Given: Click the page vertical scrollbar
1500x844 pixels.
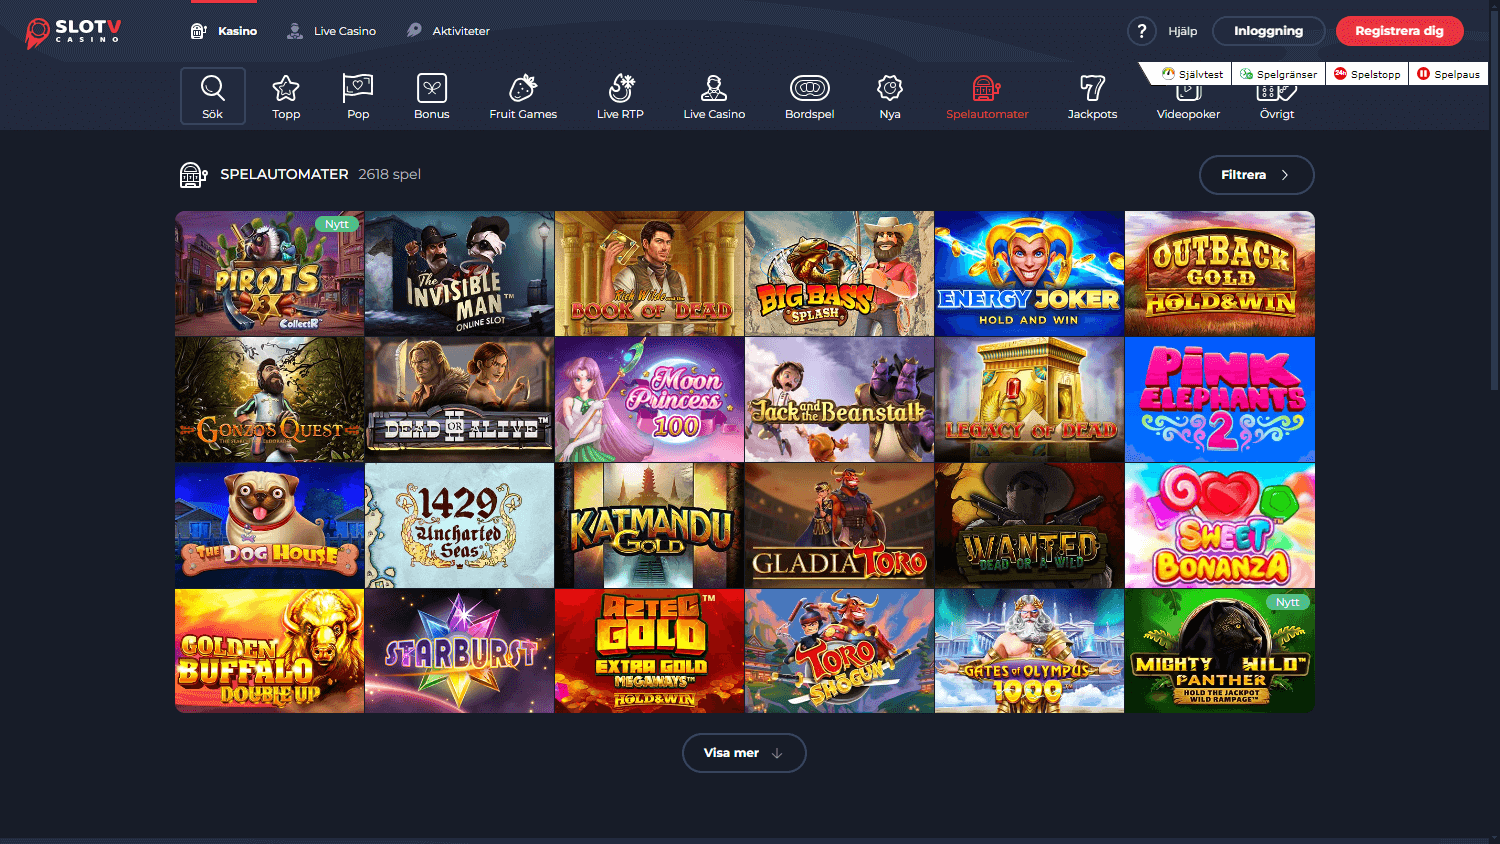Looking at the screenshot, I should pos(1495,200).
